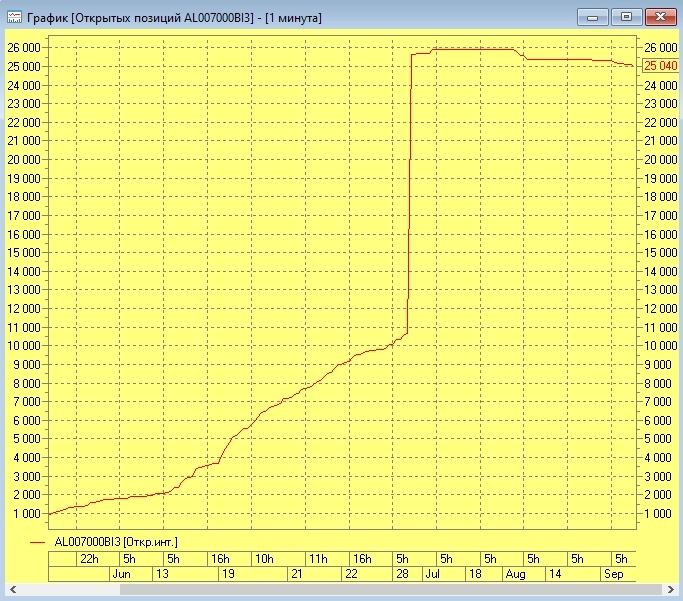Click the right arrow of horizontal scrollbar
The image size is (683, 601).
tap(670, 590)
